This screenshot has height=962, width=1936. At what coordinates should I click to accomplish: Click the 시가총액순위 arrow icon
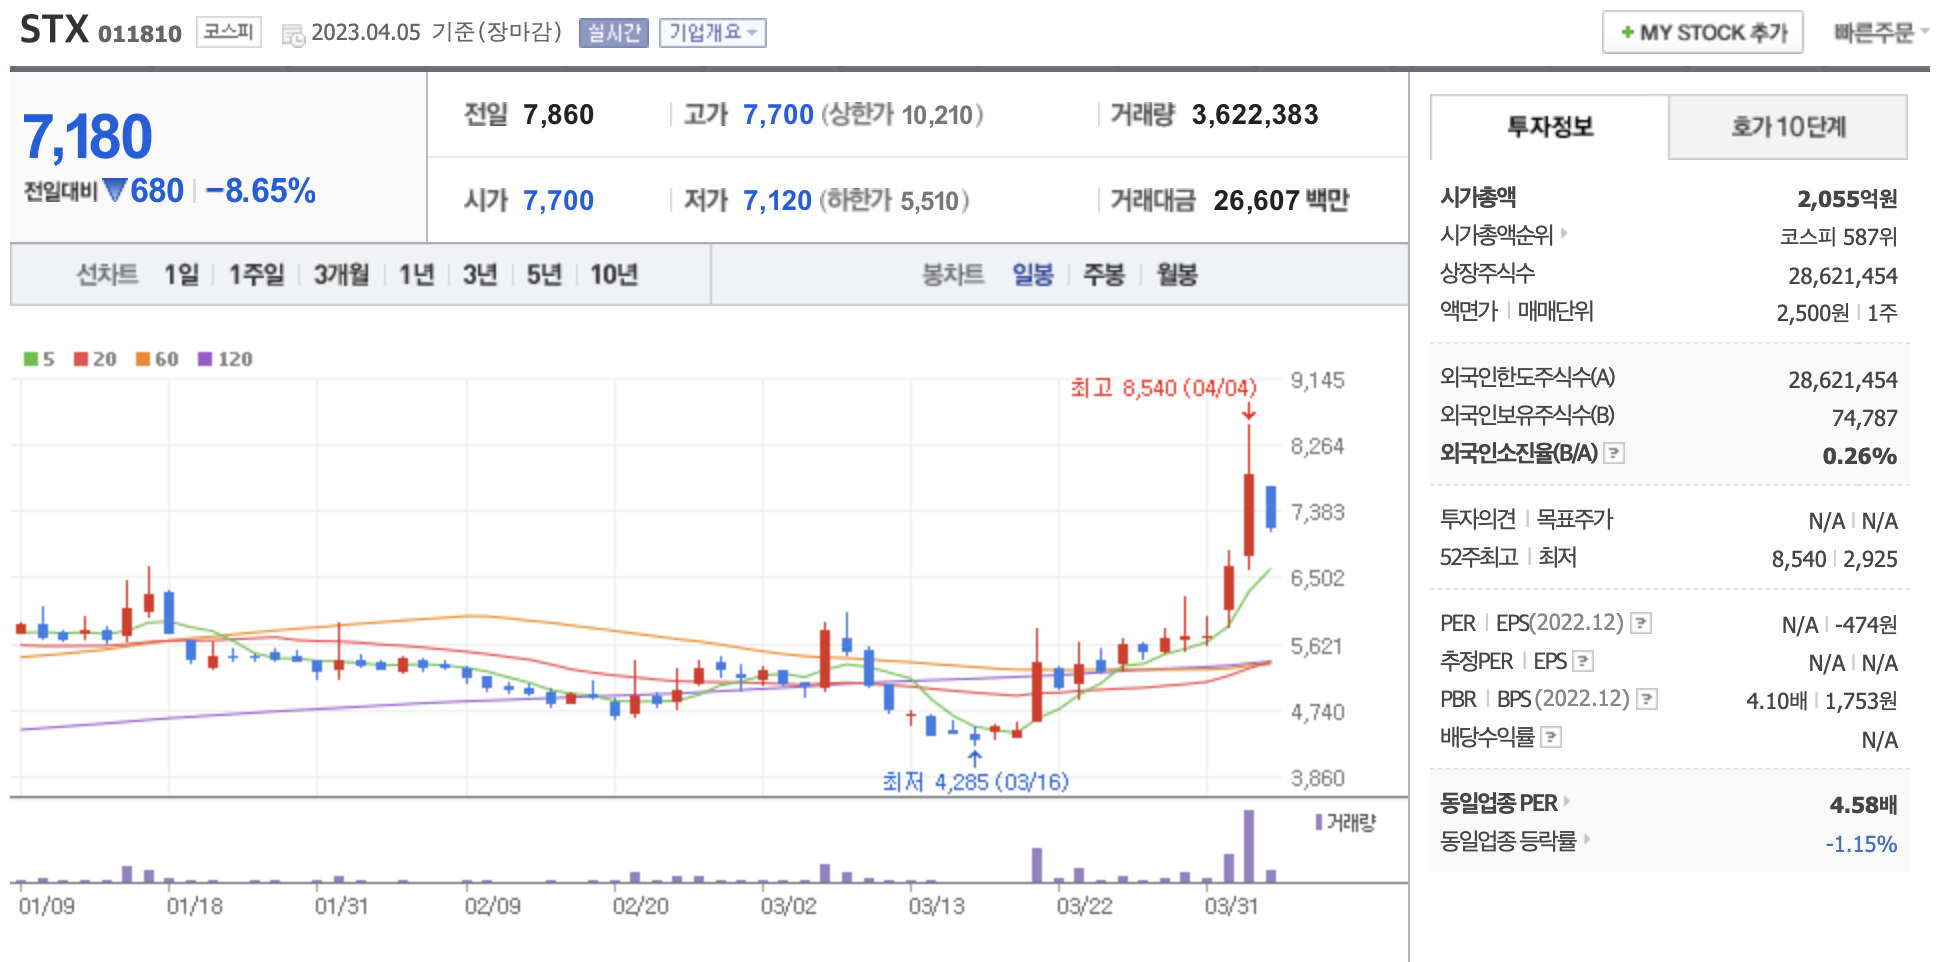tap(1564, 234)
